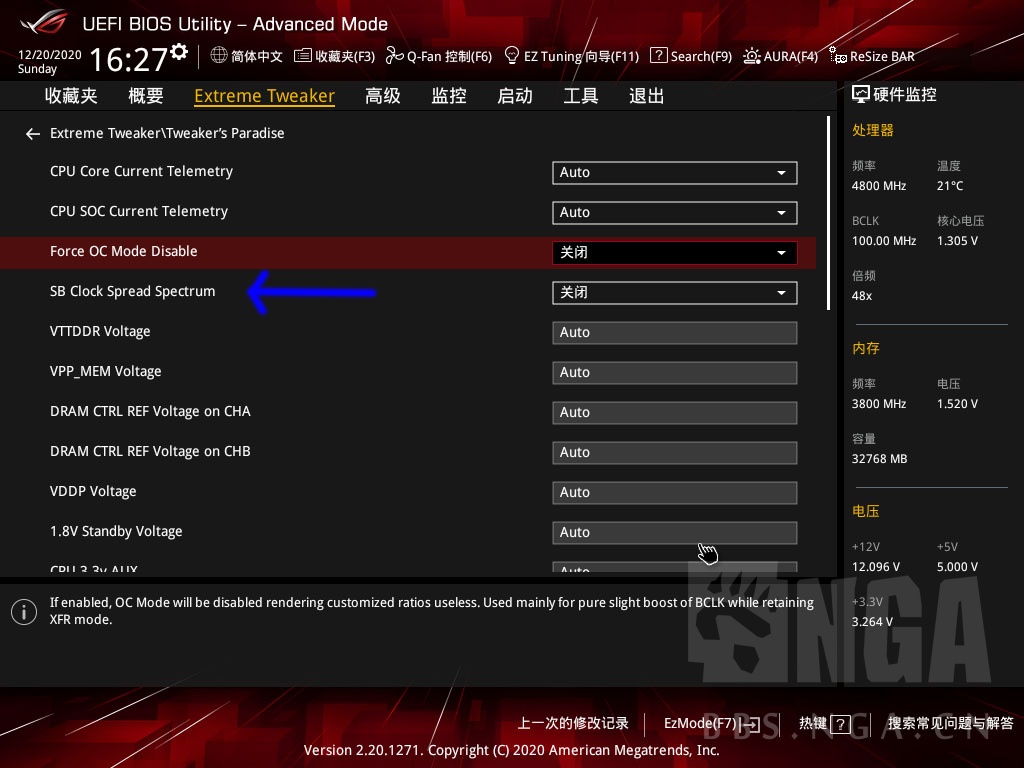Go to the 退出 tab
Viewport: 1024px width, 768px height.
647,96
